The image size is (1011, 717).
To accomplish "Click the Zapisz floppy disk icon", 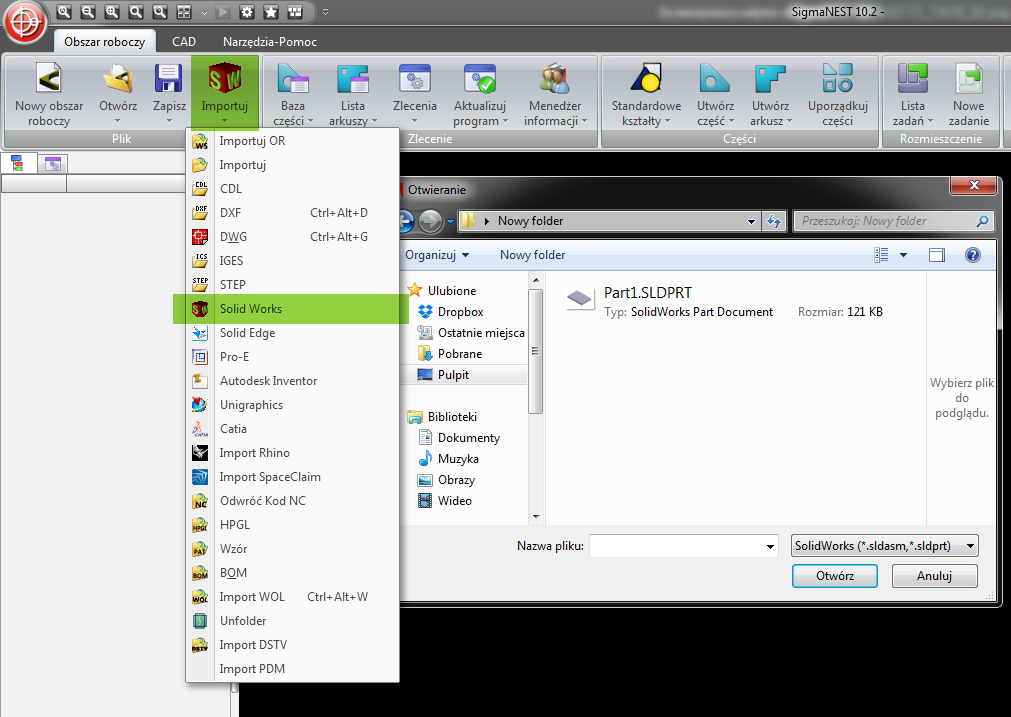I will pyautogui.click(x=168, y=79).
